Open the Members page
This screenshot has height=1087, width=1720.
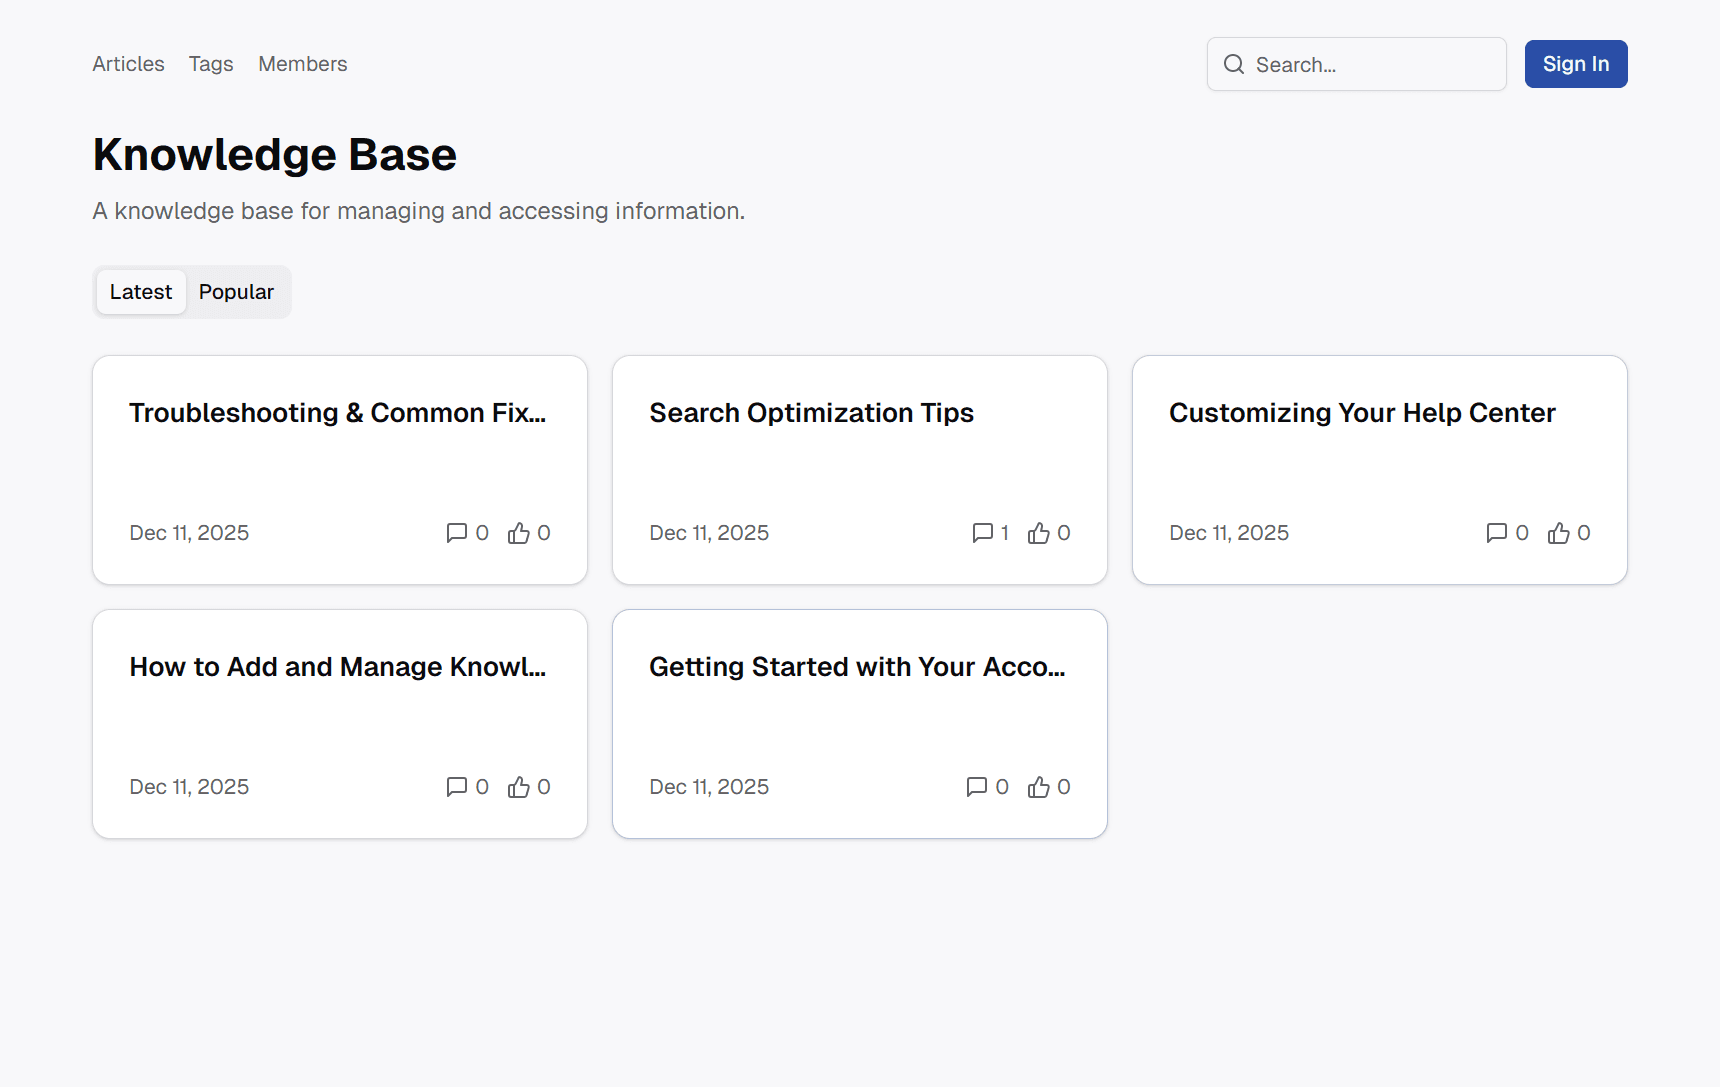coord(302,63)
